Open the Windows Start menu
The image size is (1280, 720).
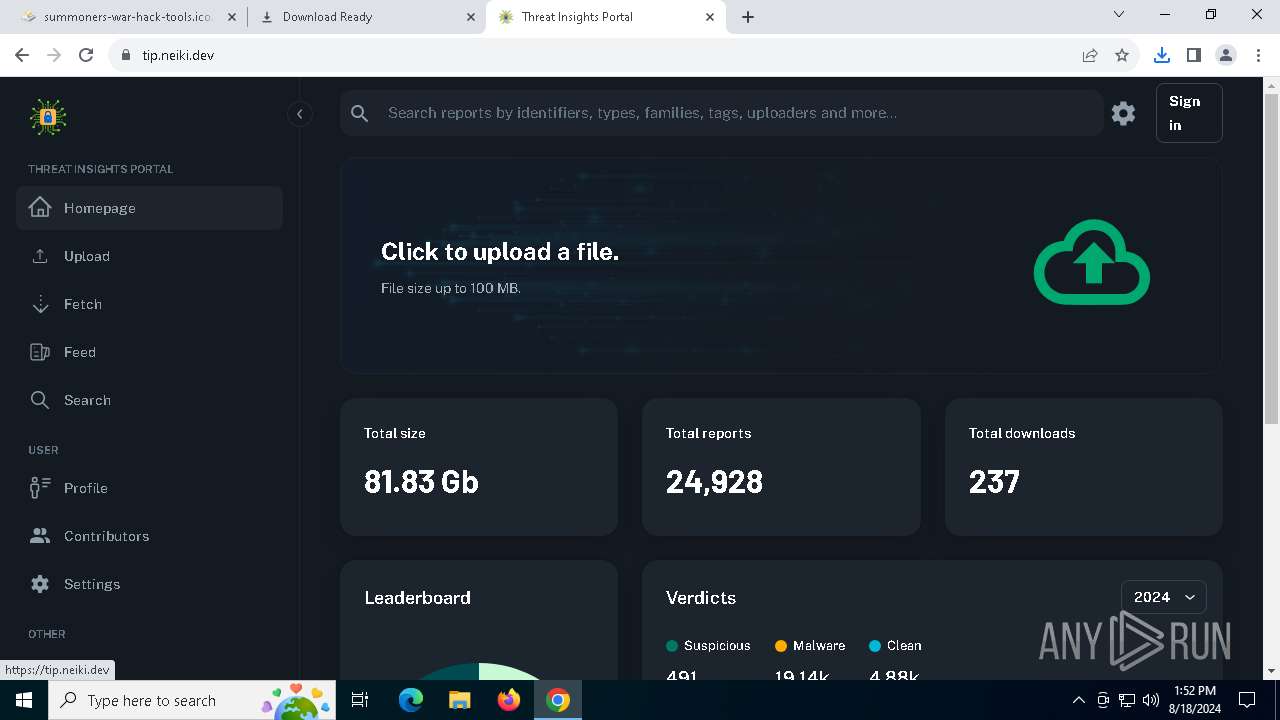coord(24,700)
